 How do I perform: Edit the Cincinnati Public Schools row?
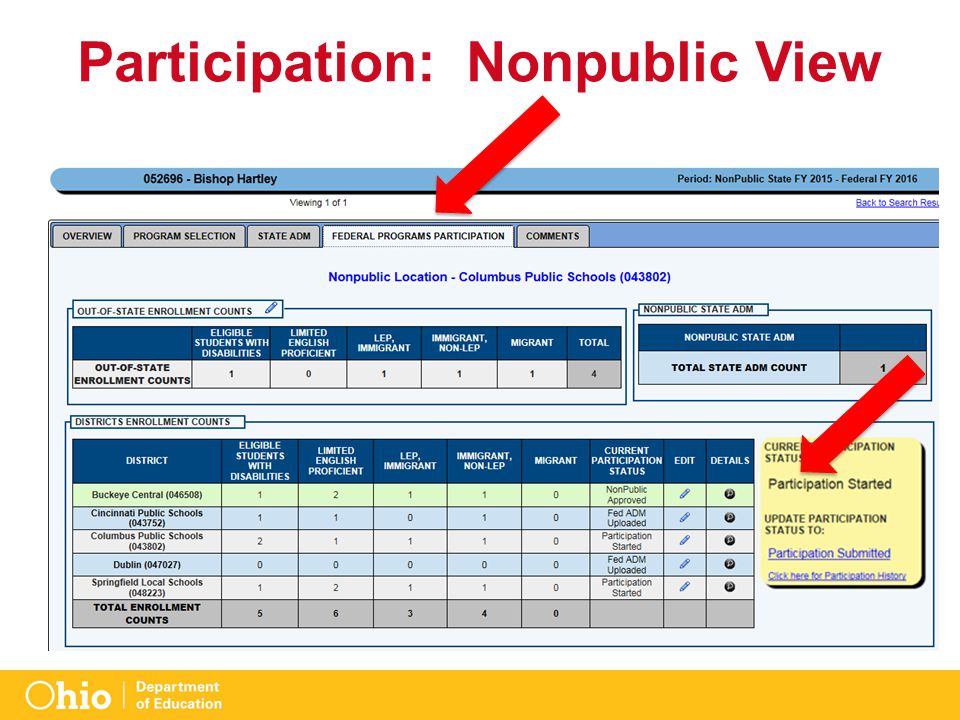coord(684,517)
